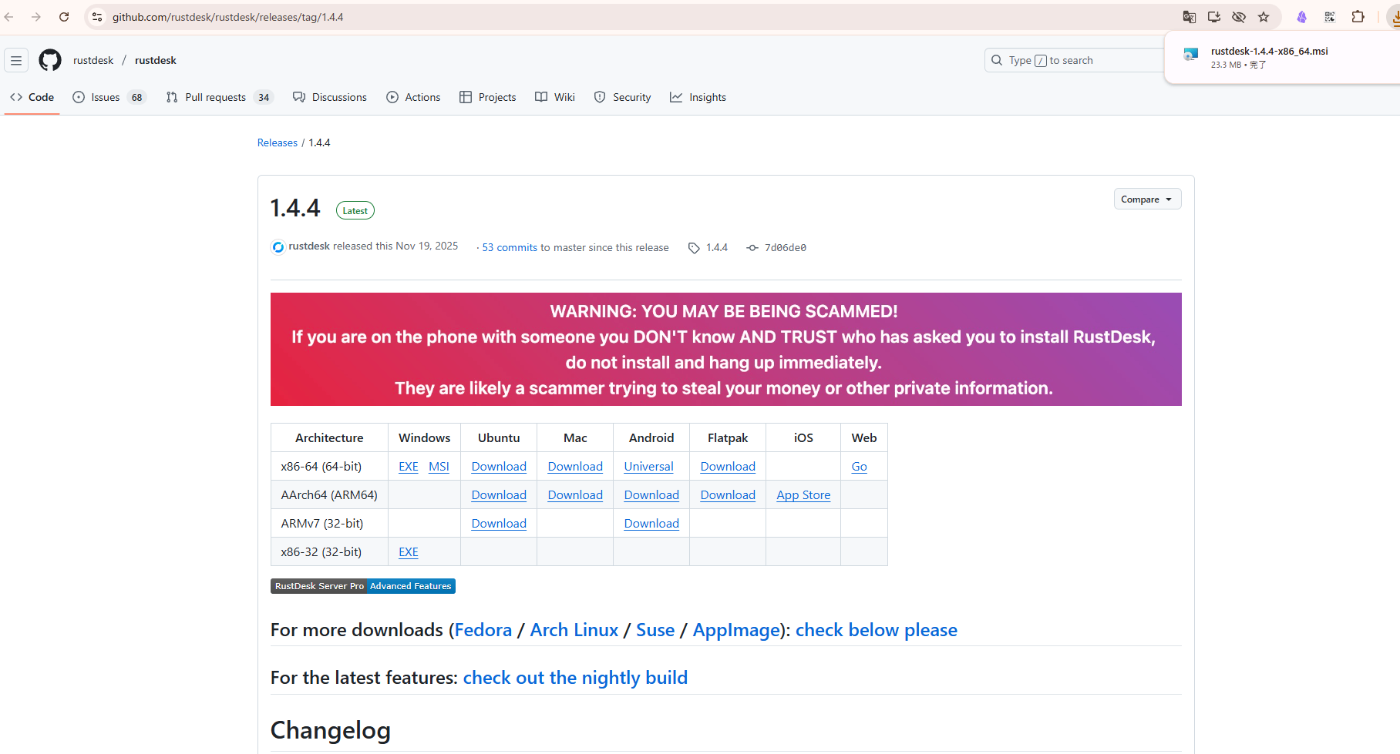Download Flatpak AArch64 build

(x=728, y=495)
